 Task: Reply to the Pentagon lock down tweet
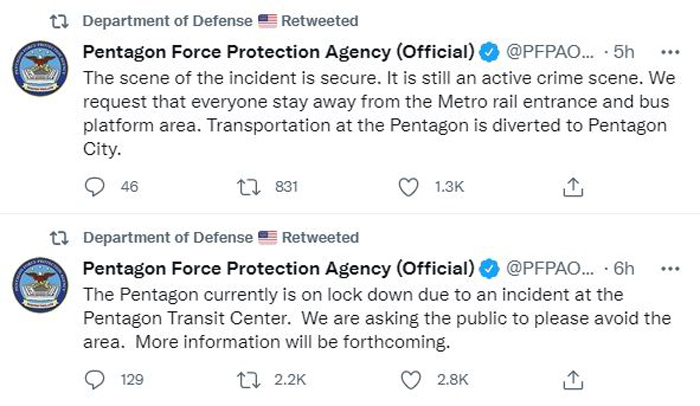[95, 380]
